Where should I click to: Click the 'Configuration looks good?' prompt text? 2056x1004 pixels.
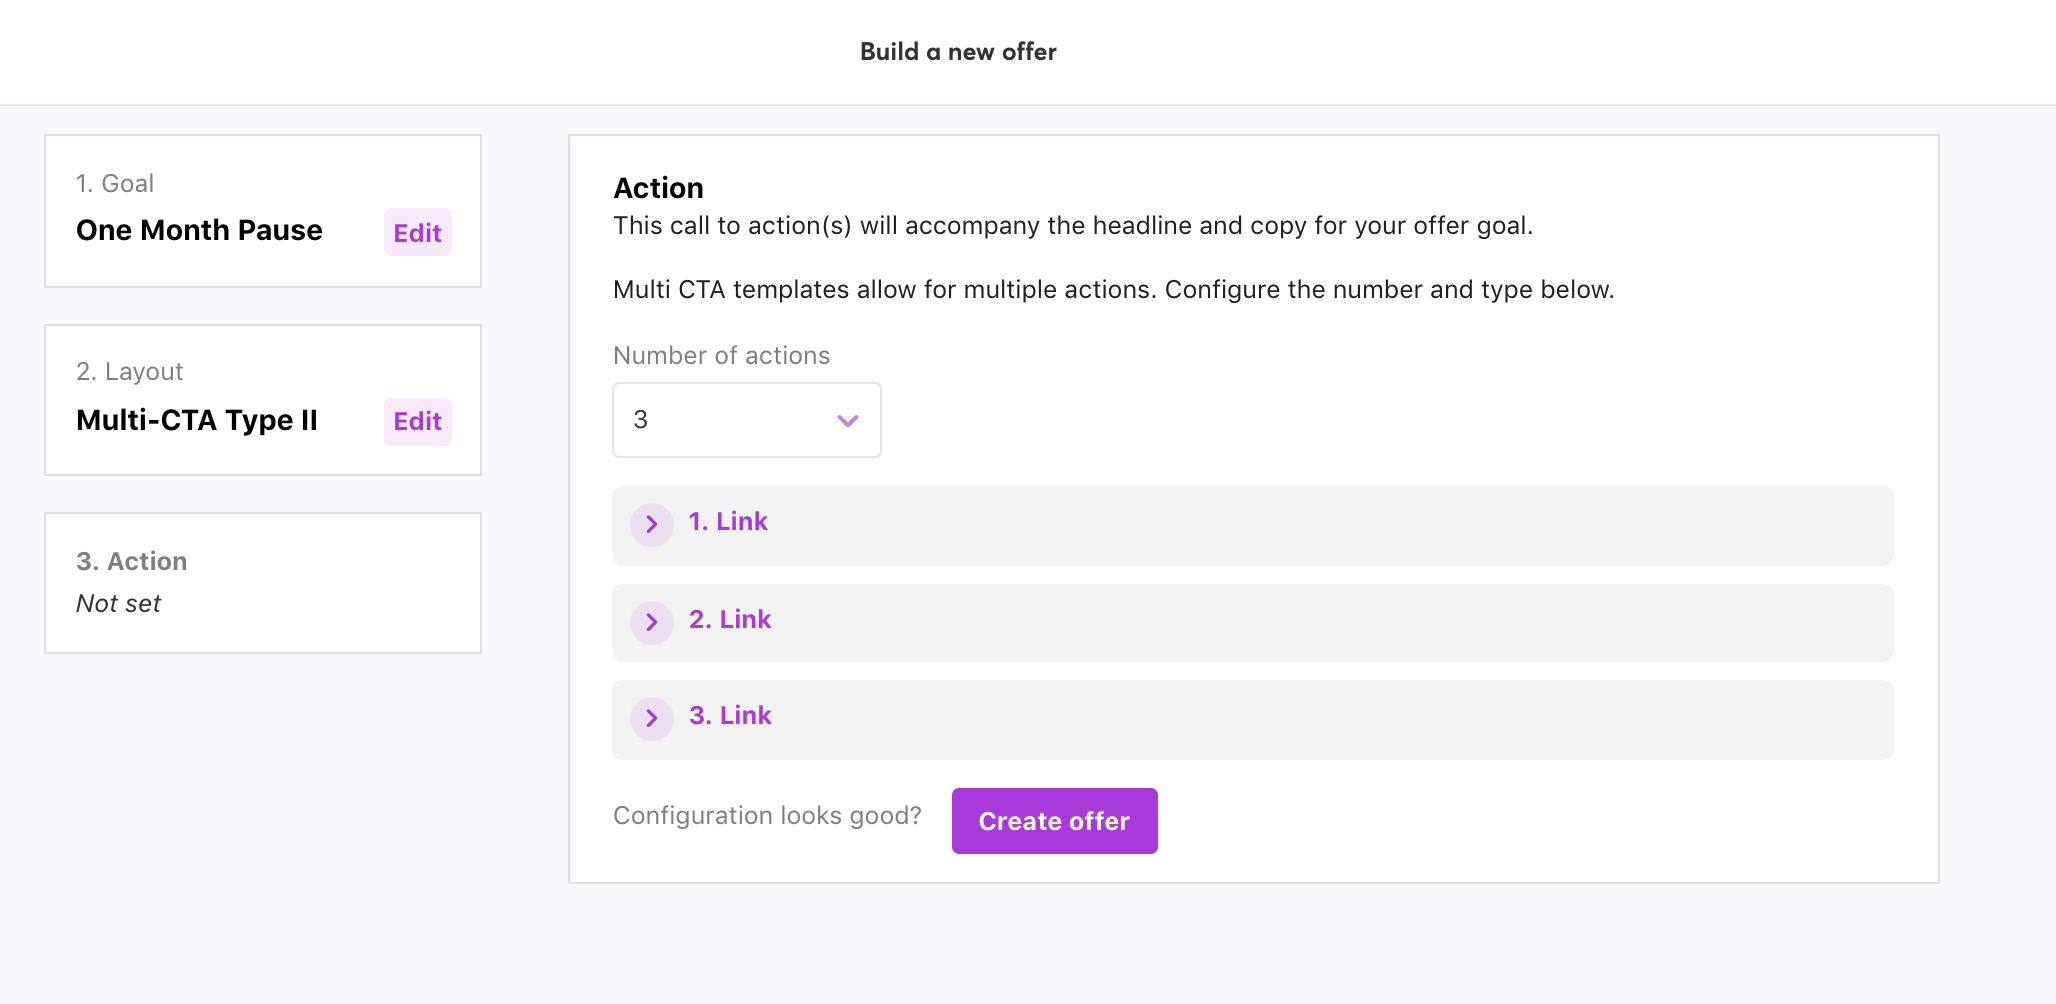click(767, 816)
